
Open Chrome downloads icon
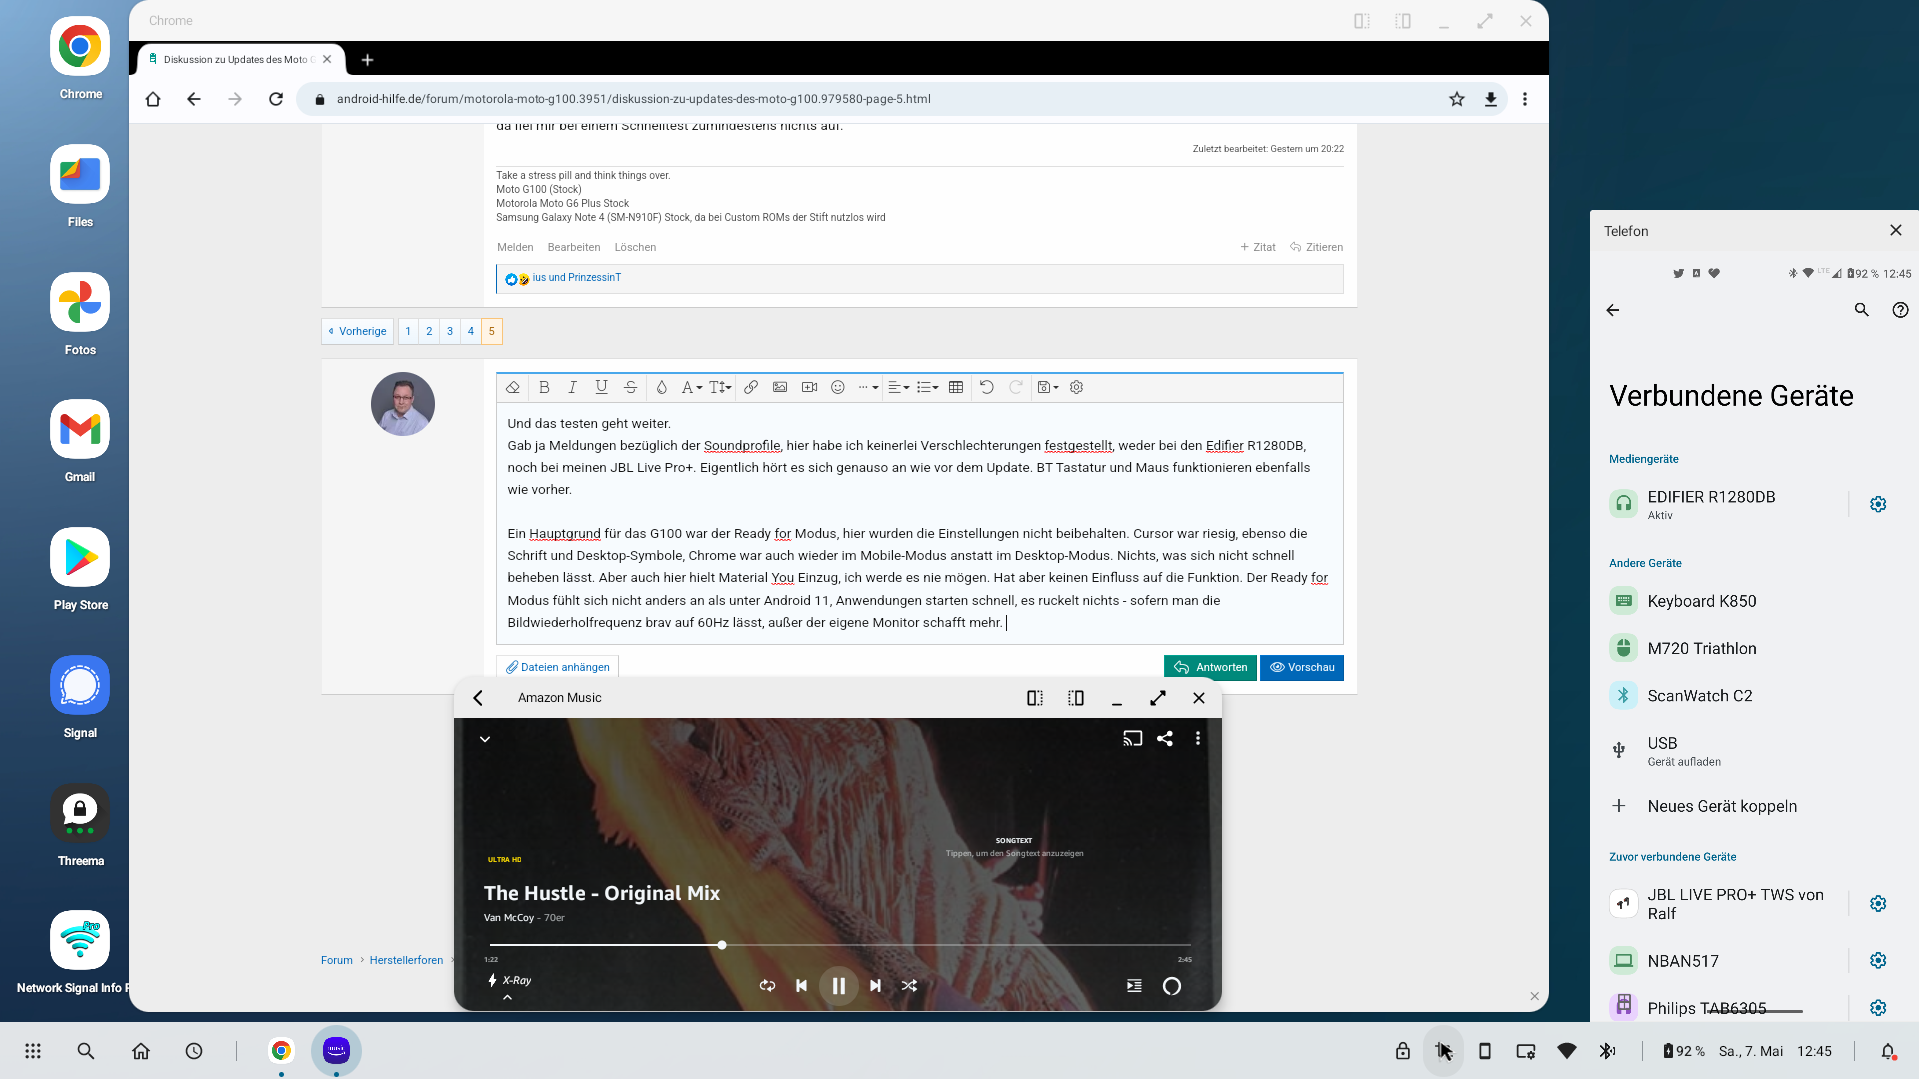1491,100
